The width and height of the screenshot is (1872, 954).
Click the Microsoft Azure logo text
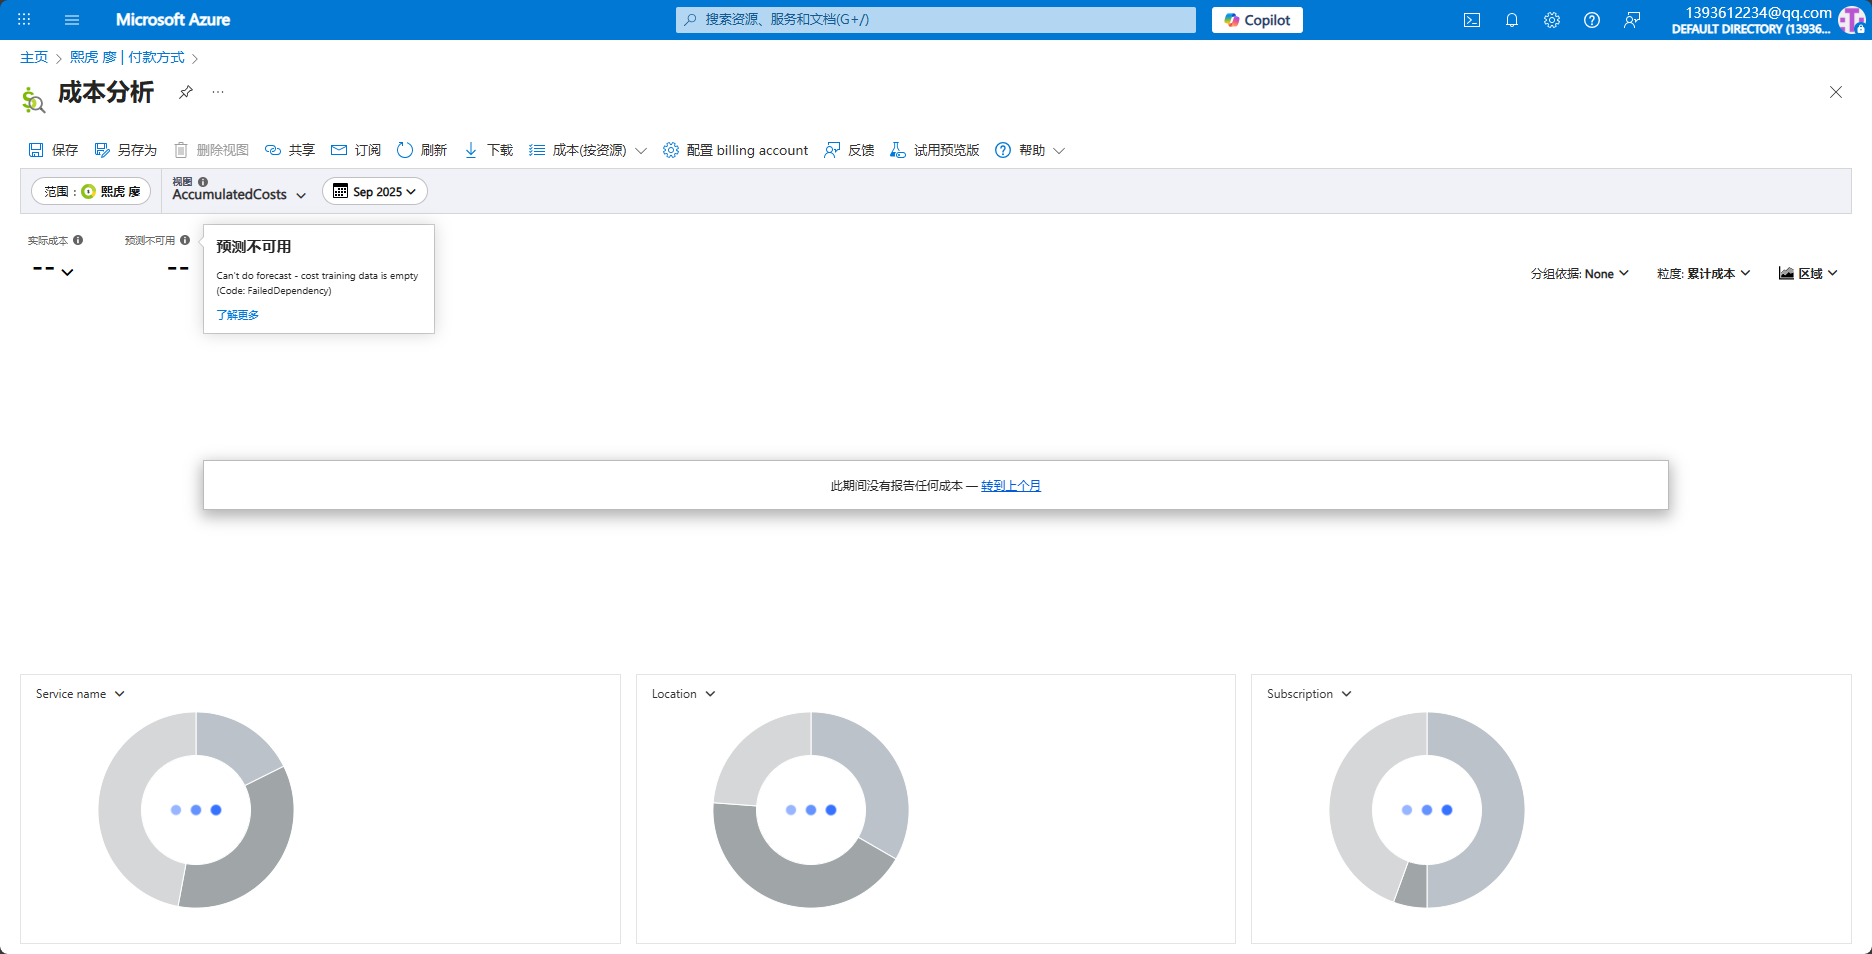click(x=173, y=20)
